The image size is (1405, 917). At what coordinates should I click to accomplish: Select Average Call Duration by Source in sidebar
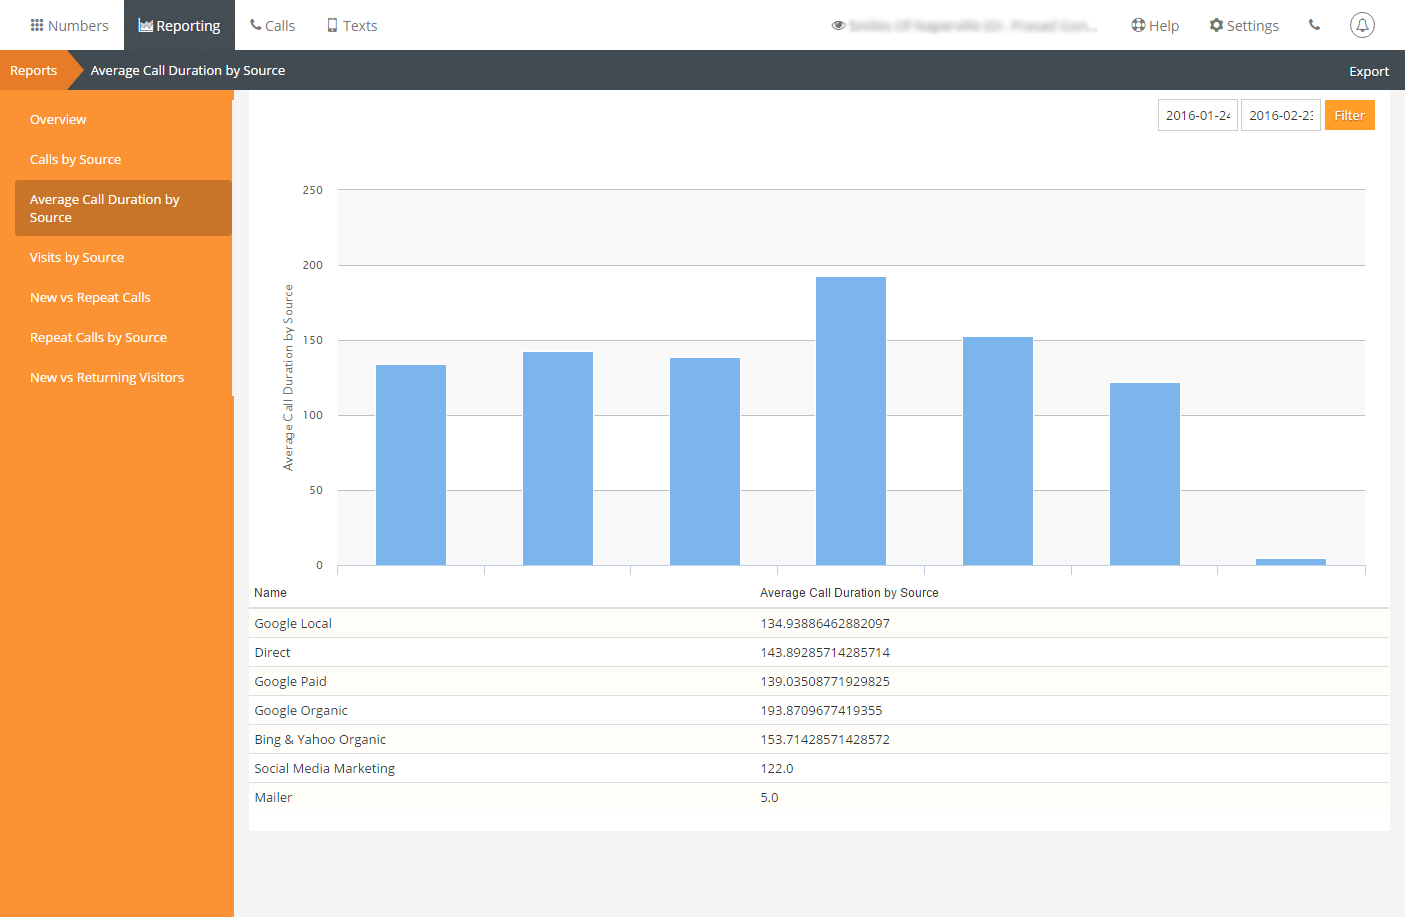click(x=123, y=208)
